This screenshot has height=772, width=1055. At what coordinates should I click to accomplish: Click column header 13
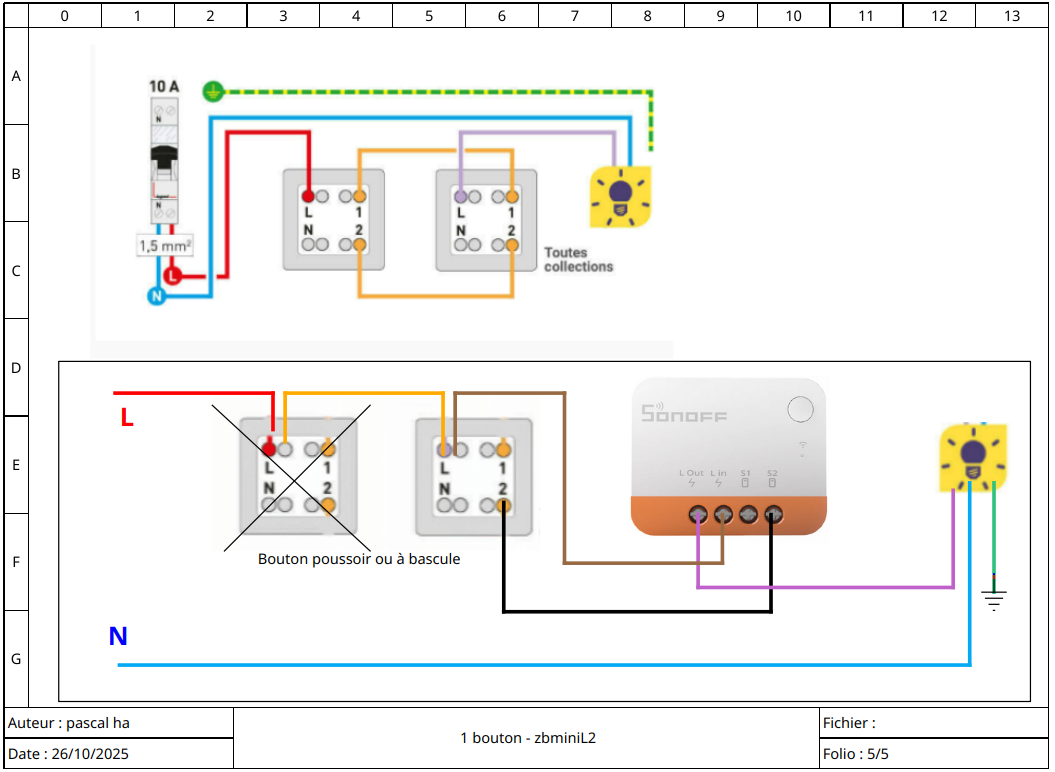pos(1012,15)
